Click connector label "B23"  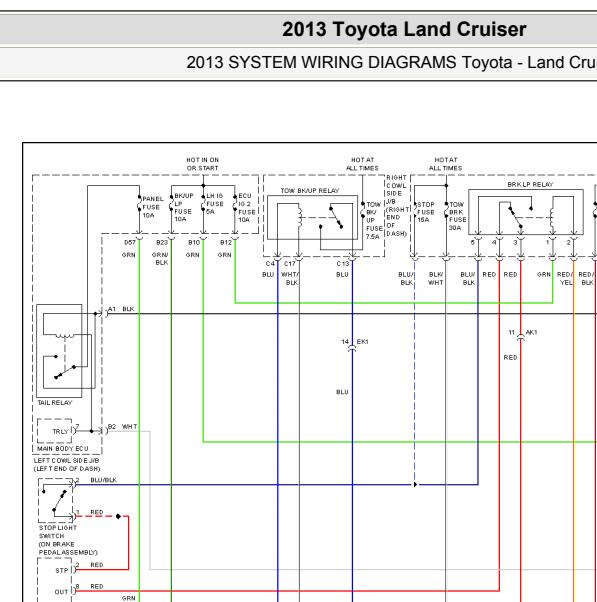[162, 243]
